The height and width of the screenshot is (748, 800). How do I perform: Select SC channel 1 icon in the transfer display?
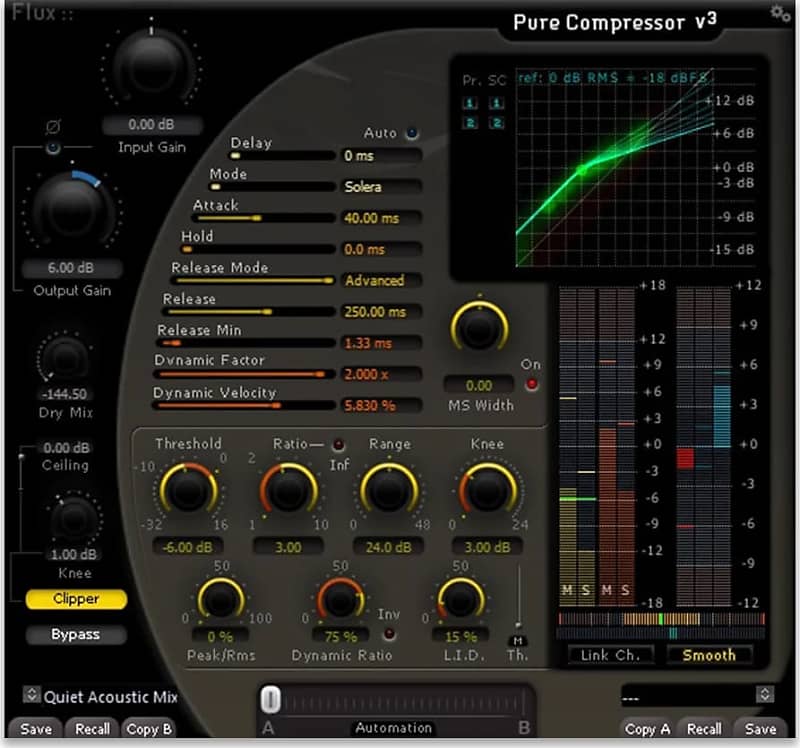click(x=497, y=104)
